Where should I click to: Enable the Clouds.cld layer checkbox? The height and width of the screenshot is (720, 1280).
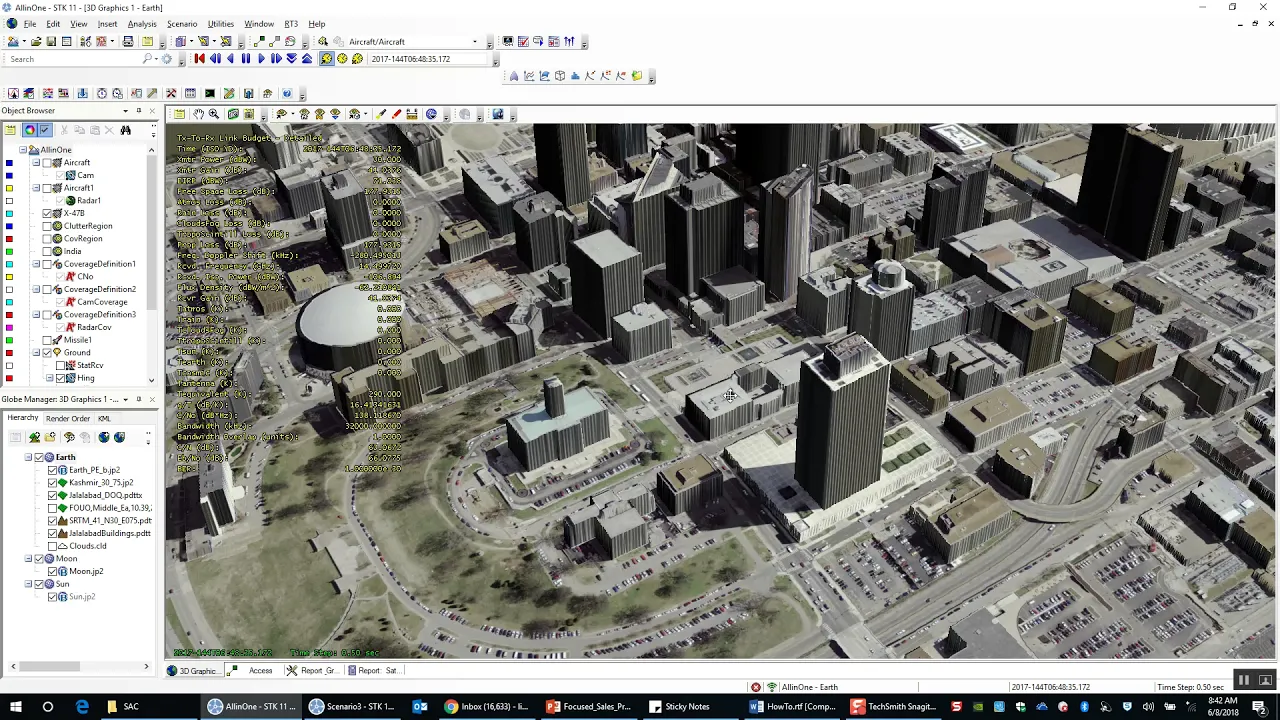(x=53, y=546)
